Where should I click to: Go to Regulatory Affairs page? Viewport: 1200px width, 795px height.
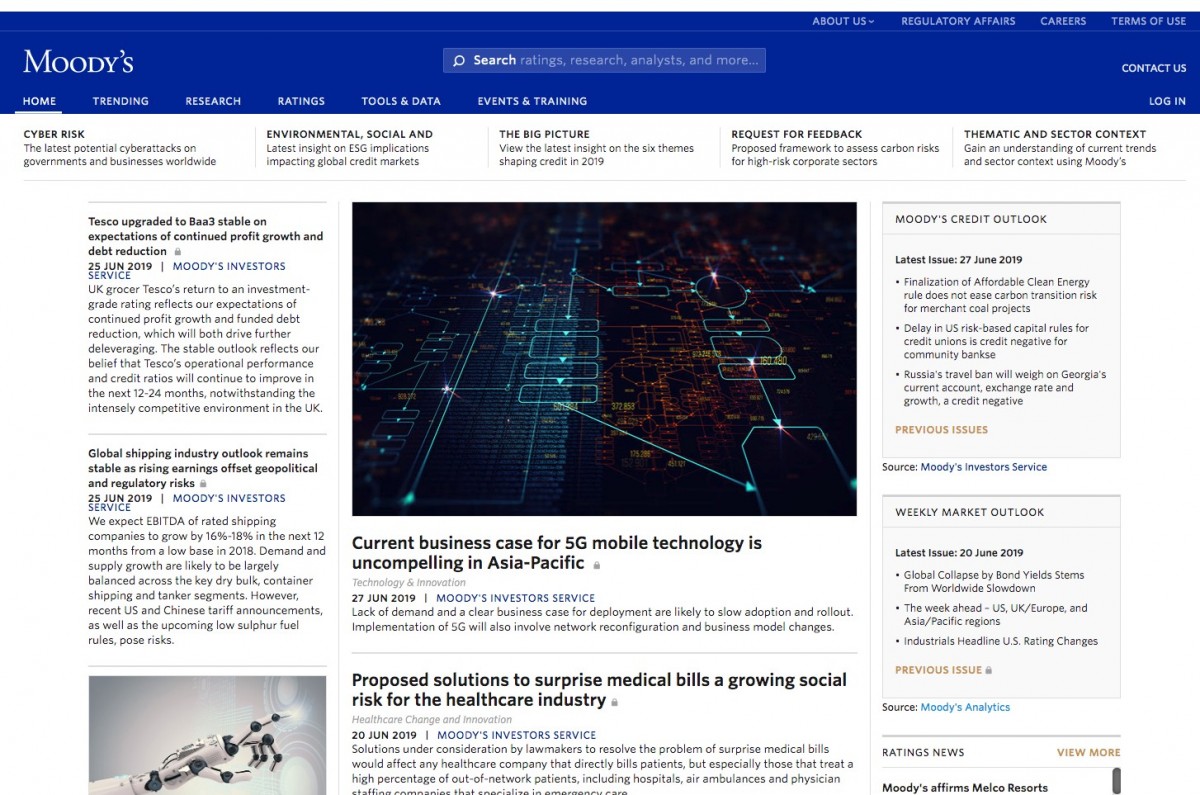[x=958, y=21]
